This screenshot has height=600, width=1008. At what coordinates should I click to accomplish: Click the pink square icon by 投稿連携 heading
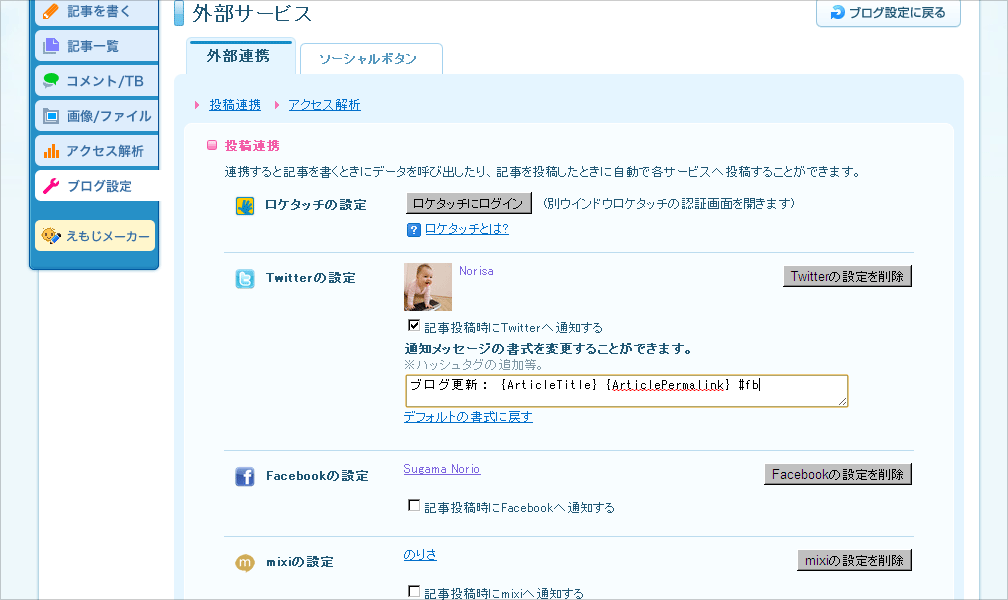(x=212, y=145)
